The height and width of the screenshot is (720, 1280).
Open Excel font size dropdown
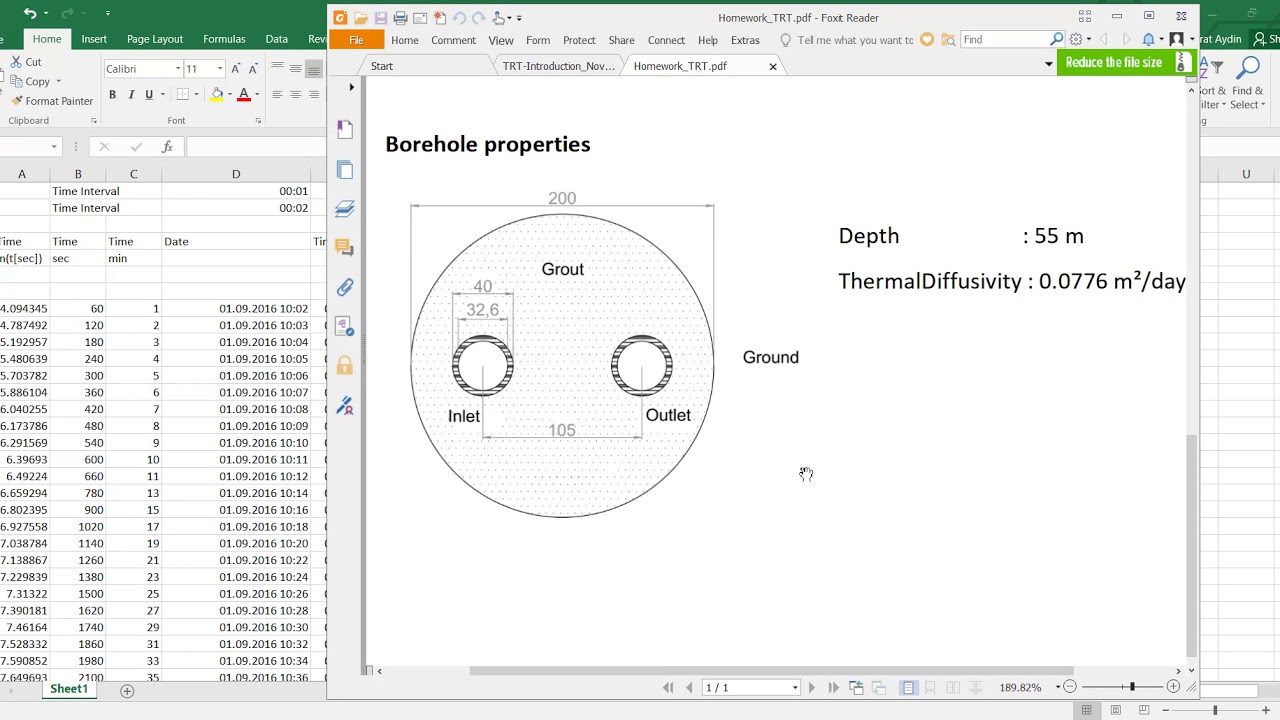(x=220, y=69)
